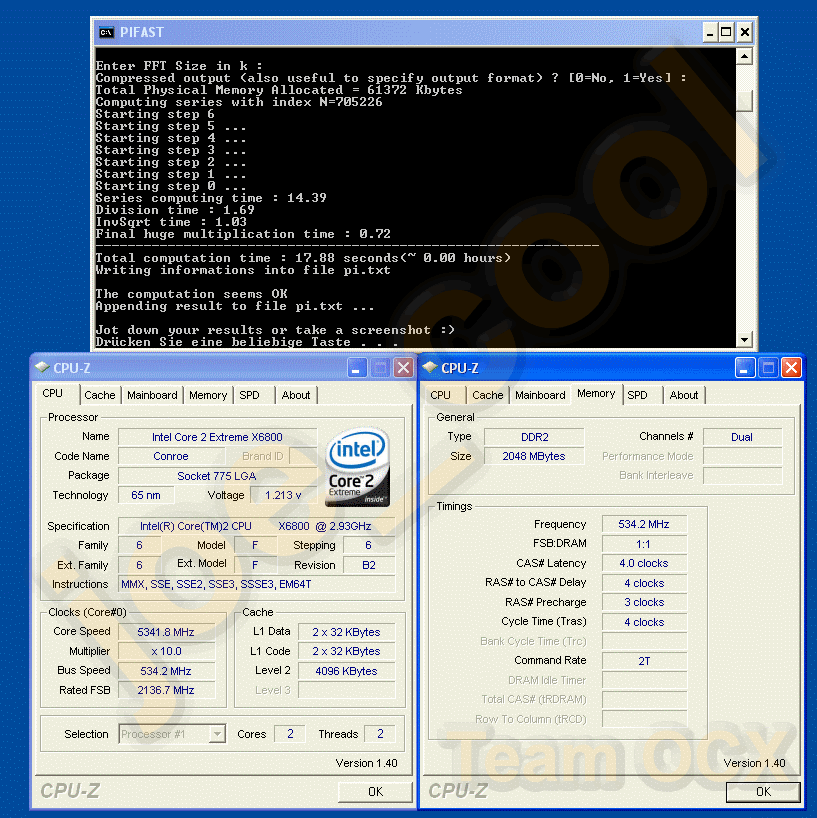Click the Voltage value 1.213 v
Viewport: 817px width, 818px height.
[283, 495]
